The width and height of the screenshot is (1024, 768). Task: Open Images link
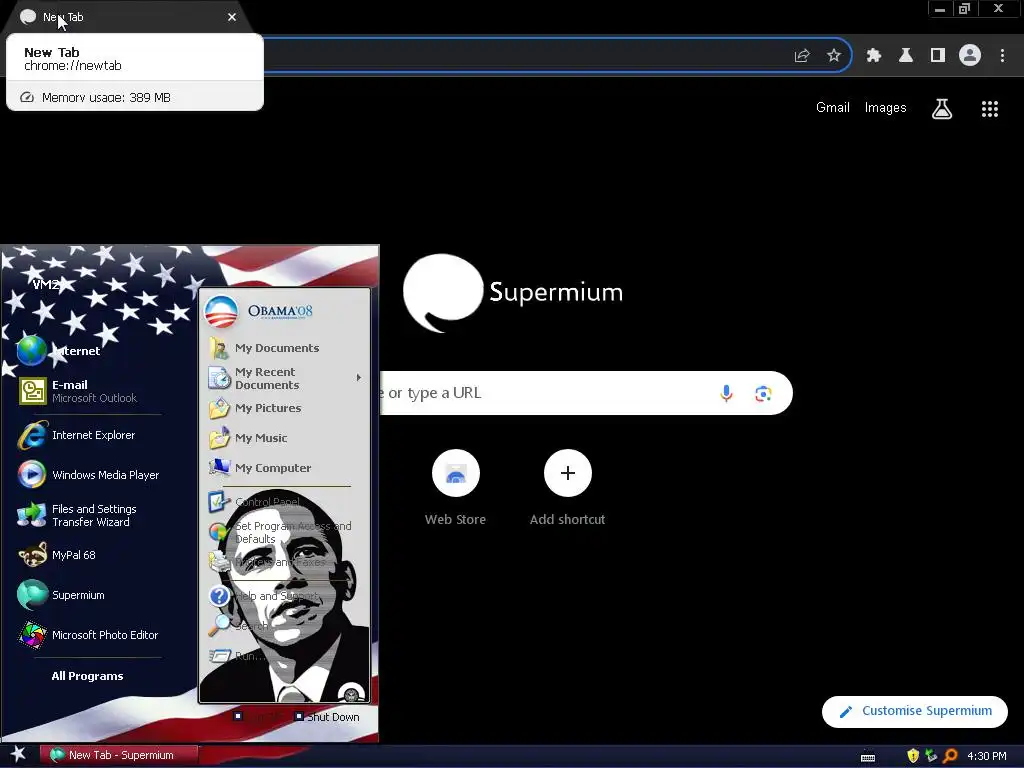point(886,108)
